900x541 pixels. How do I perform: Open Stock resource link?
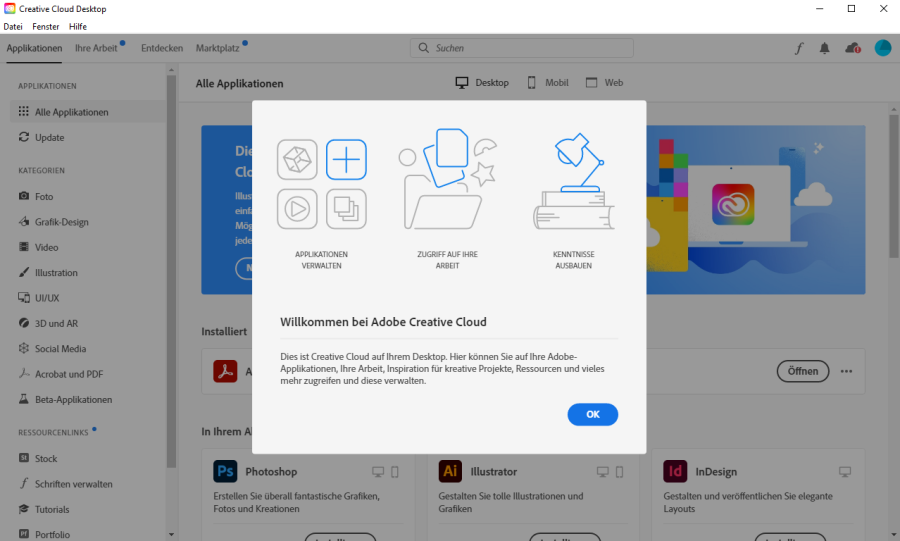pyautogui.click(x=45, y=459)
